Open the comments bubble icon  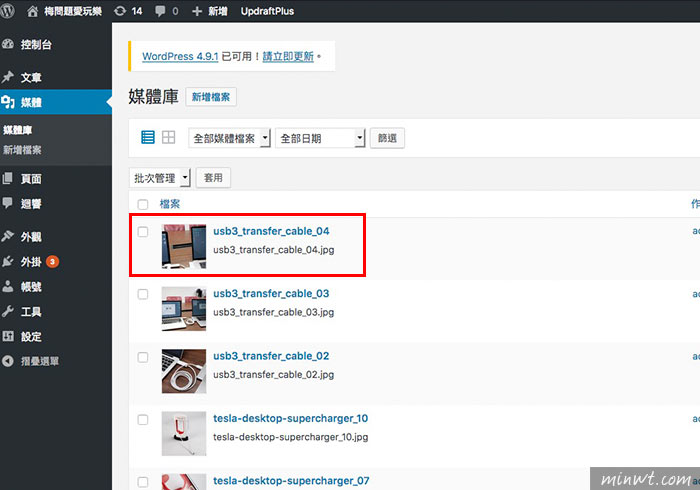point(160,11)
